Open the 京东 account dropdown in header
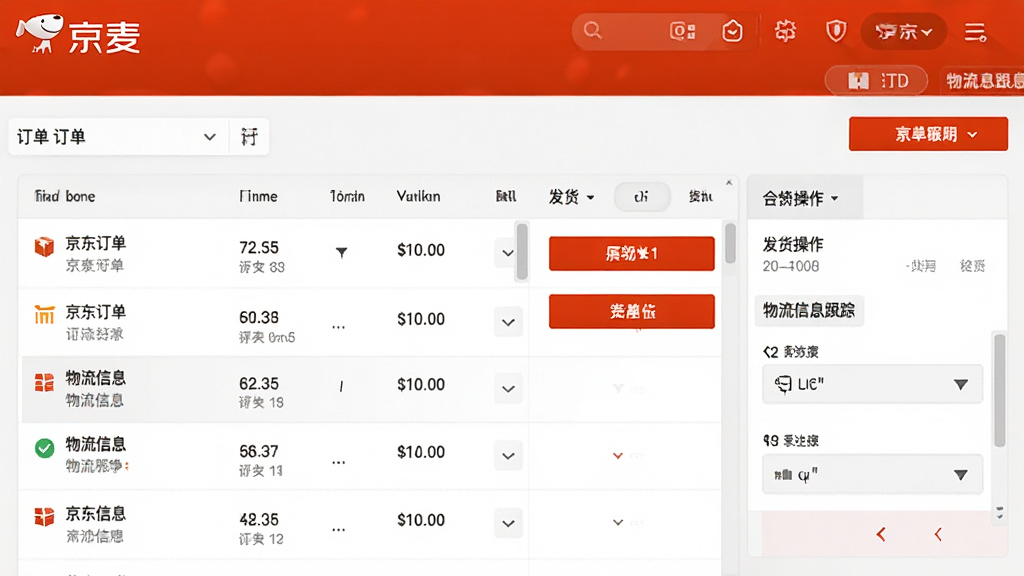 pos(904,31)
